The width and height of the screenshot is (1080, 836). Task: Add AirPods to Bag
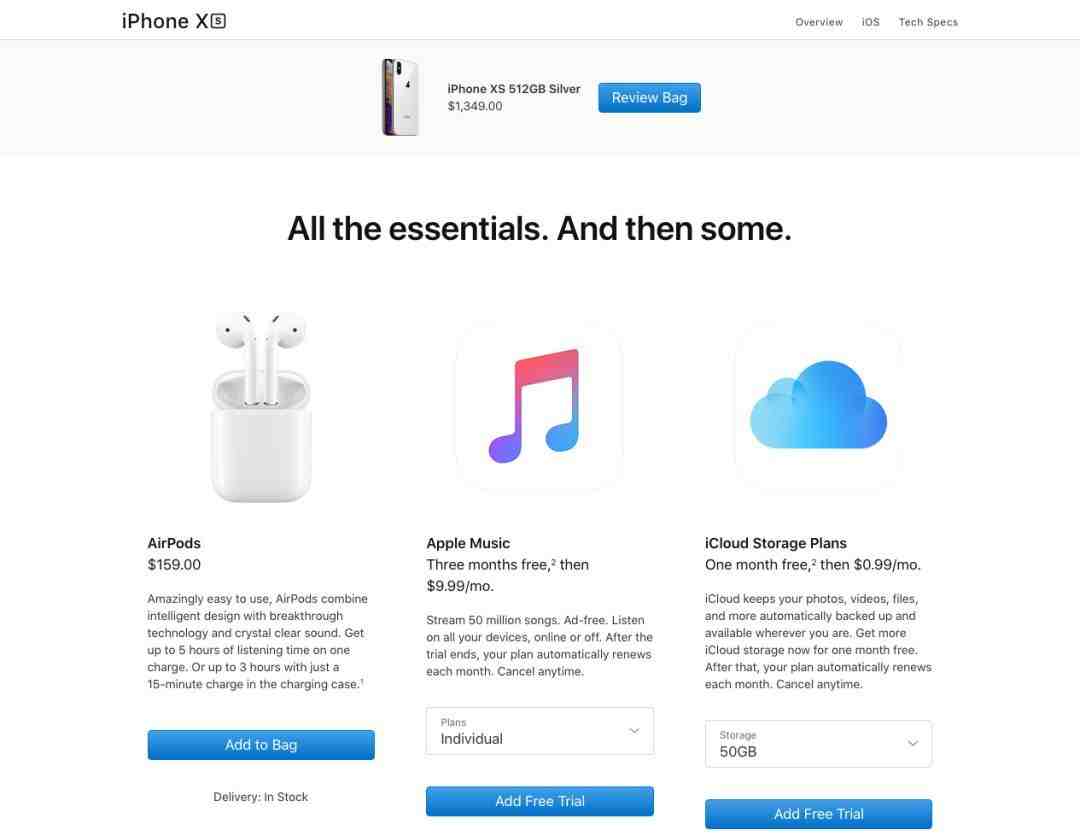261,745
